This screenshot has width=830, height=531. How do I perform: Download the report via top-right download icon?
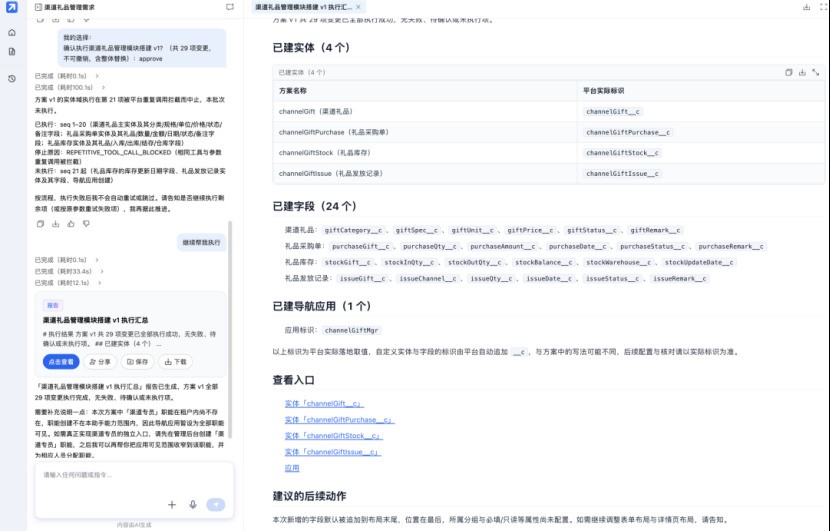click(806, 7)
